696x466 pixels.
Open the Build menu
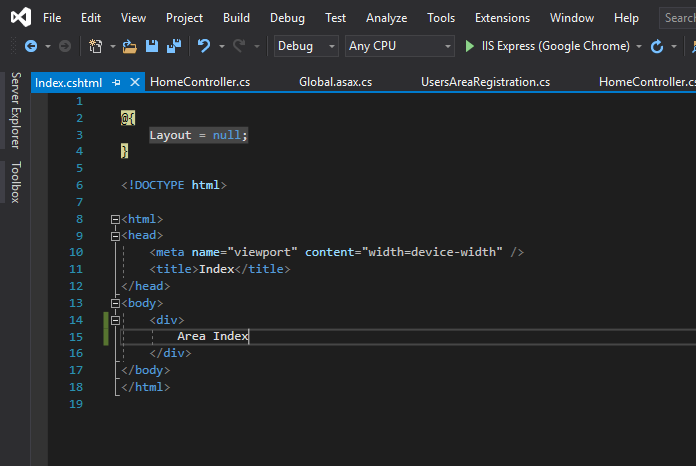click(236, 18)
